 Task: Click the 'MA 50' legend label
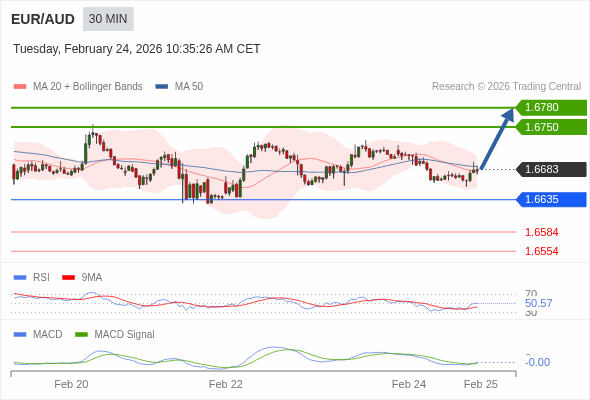click(189, 87)
